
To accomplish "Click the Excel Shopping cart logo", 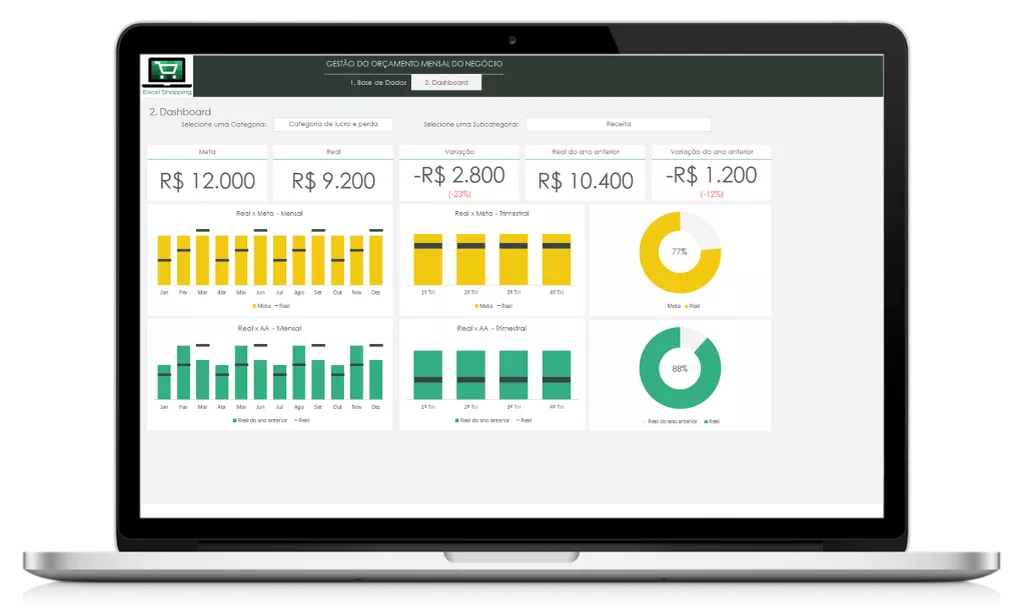I will click(x=167, y=72).
